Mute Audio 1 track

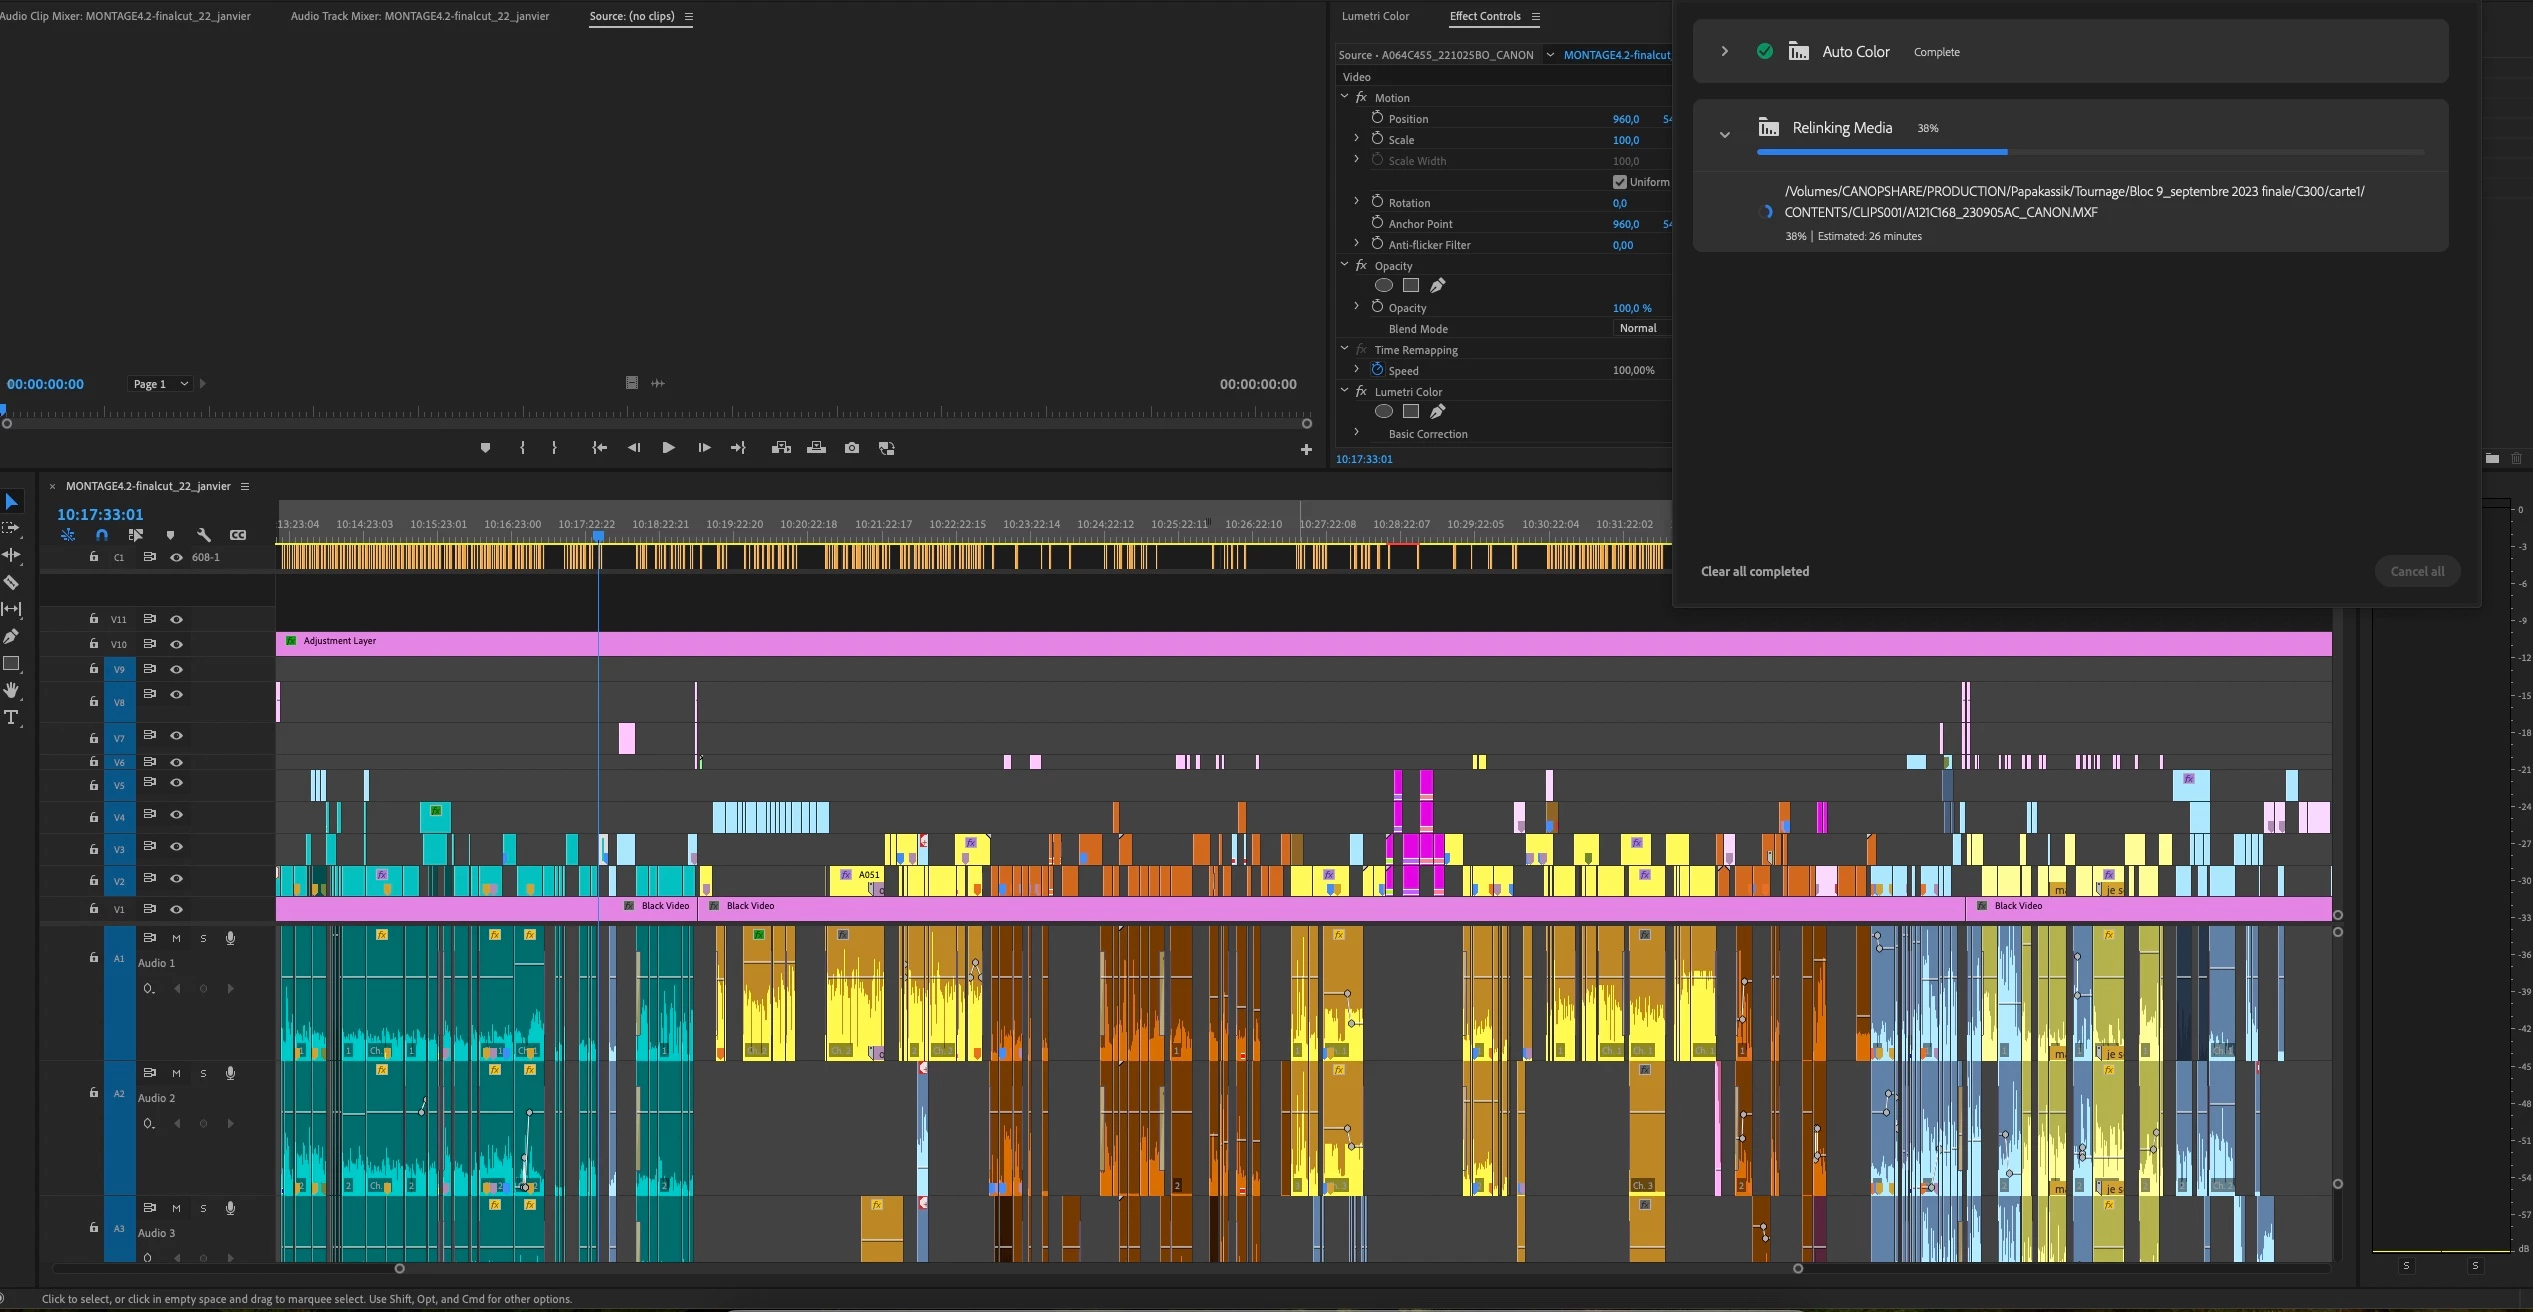tap(176, 938)
